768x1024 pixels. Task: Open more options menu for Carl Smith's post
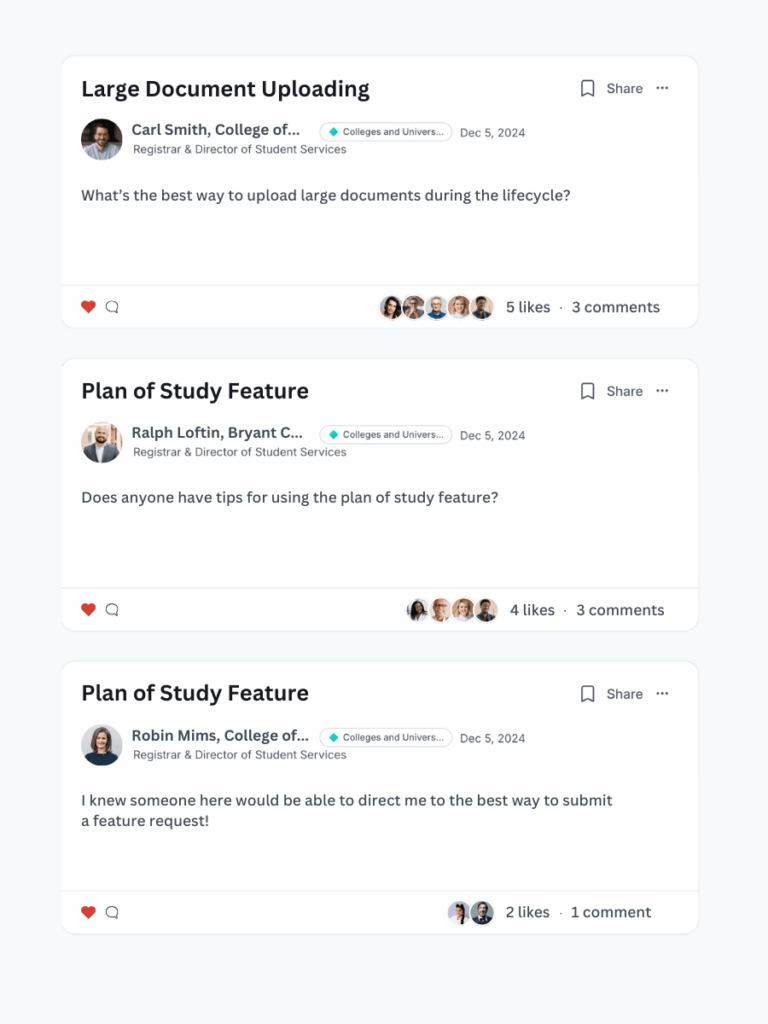click(662, 88)
